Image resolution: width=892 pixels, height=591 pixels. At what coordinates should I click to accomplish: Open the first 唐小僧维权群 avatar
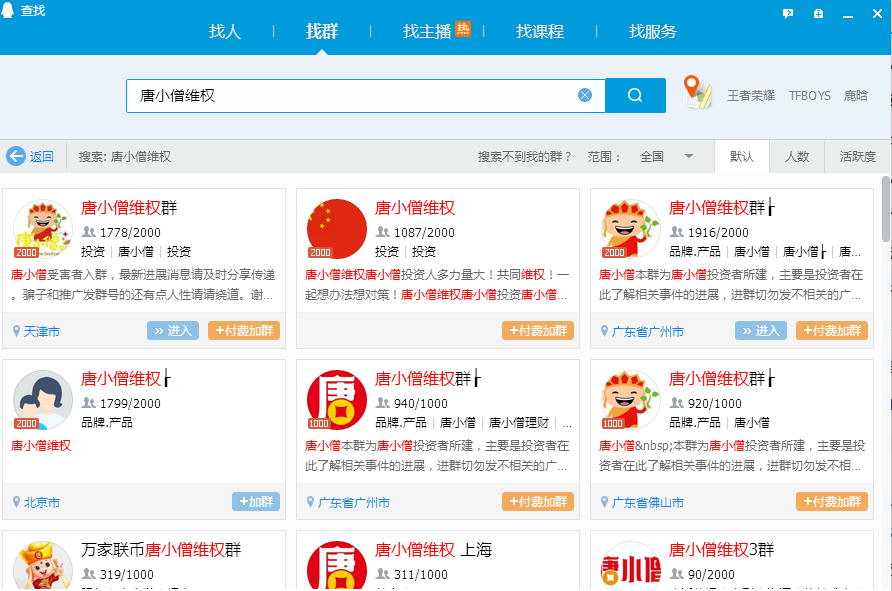point(42,229)
